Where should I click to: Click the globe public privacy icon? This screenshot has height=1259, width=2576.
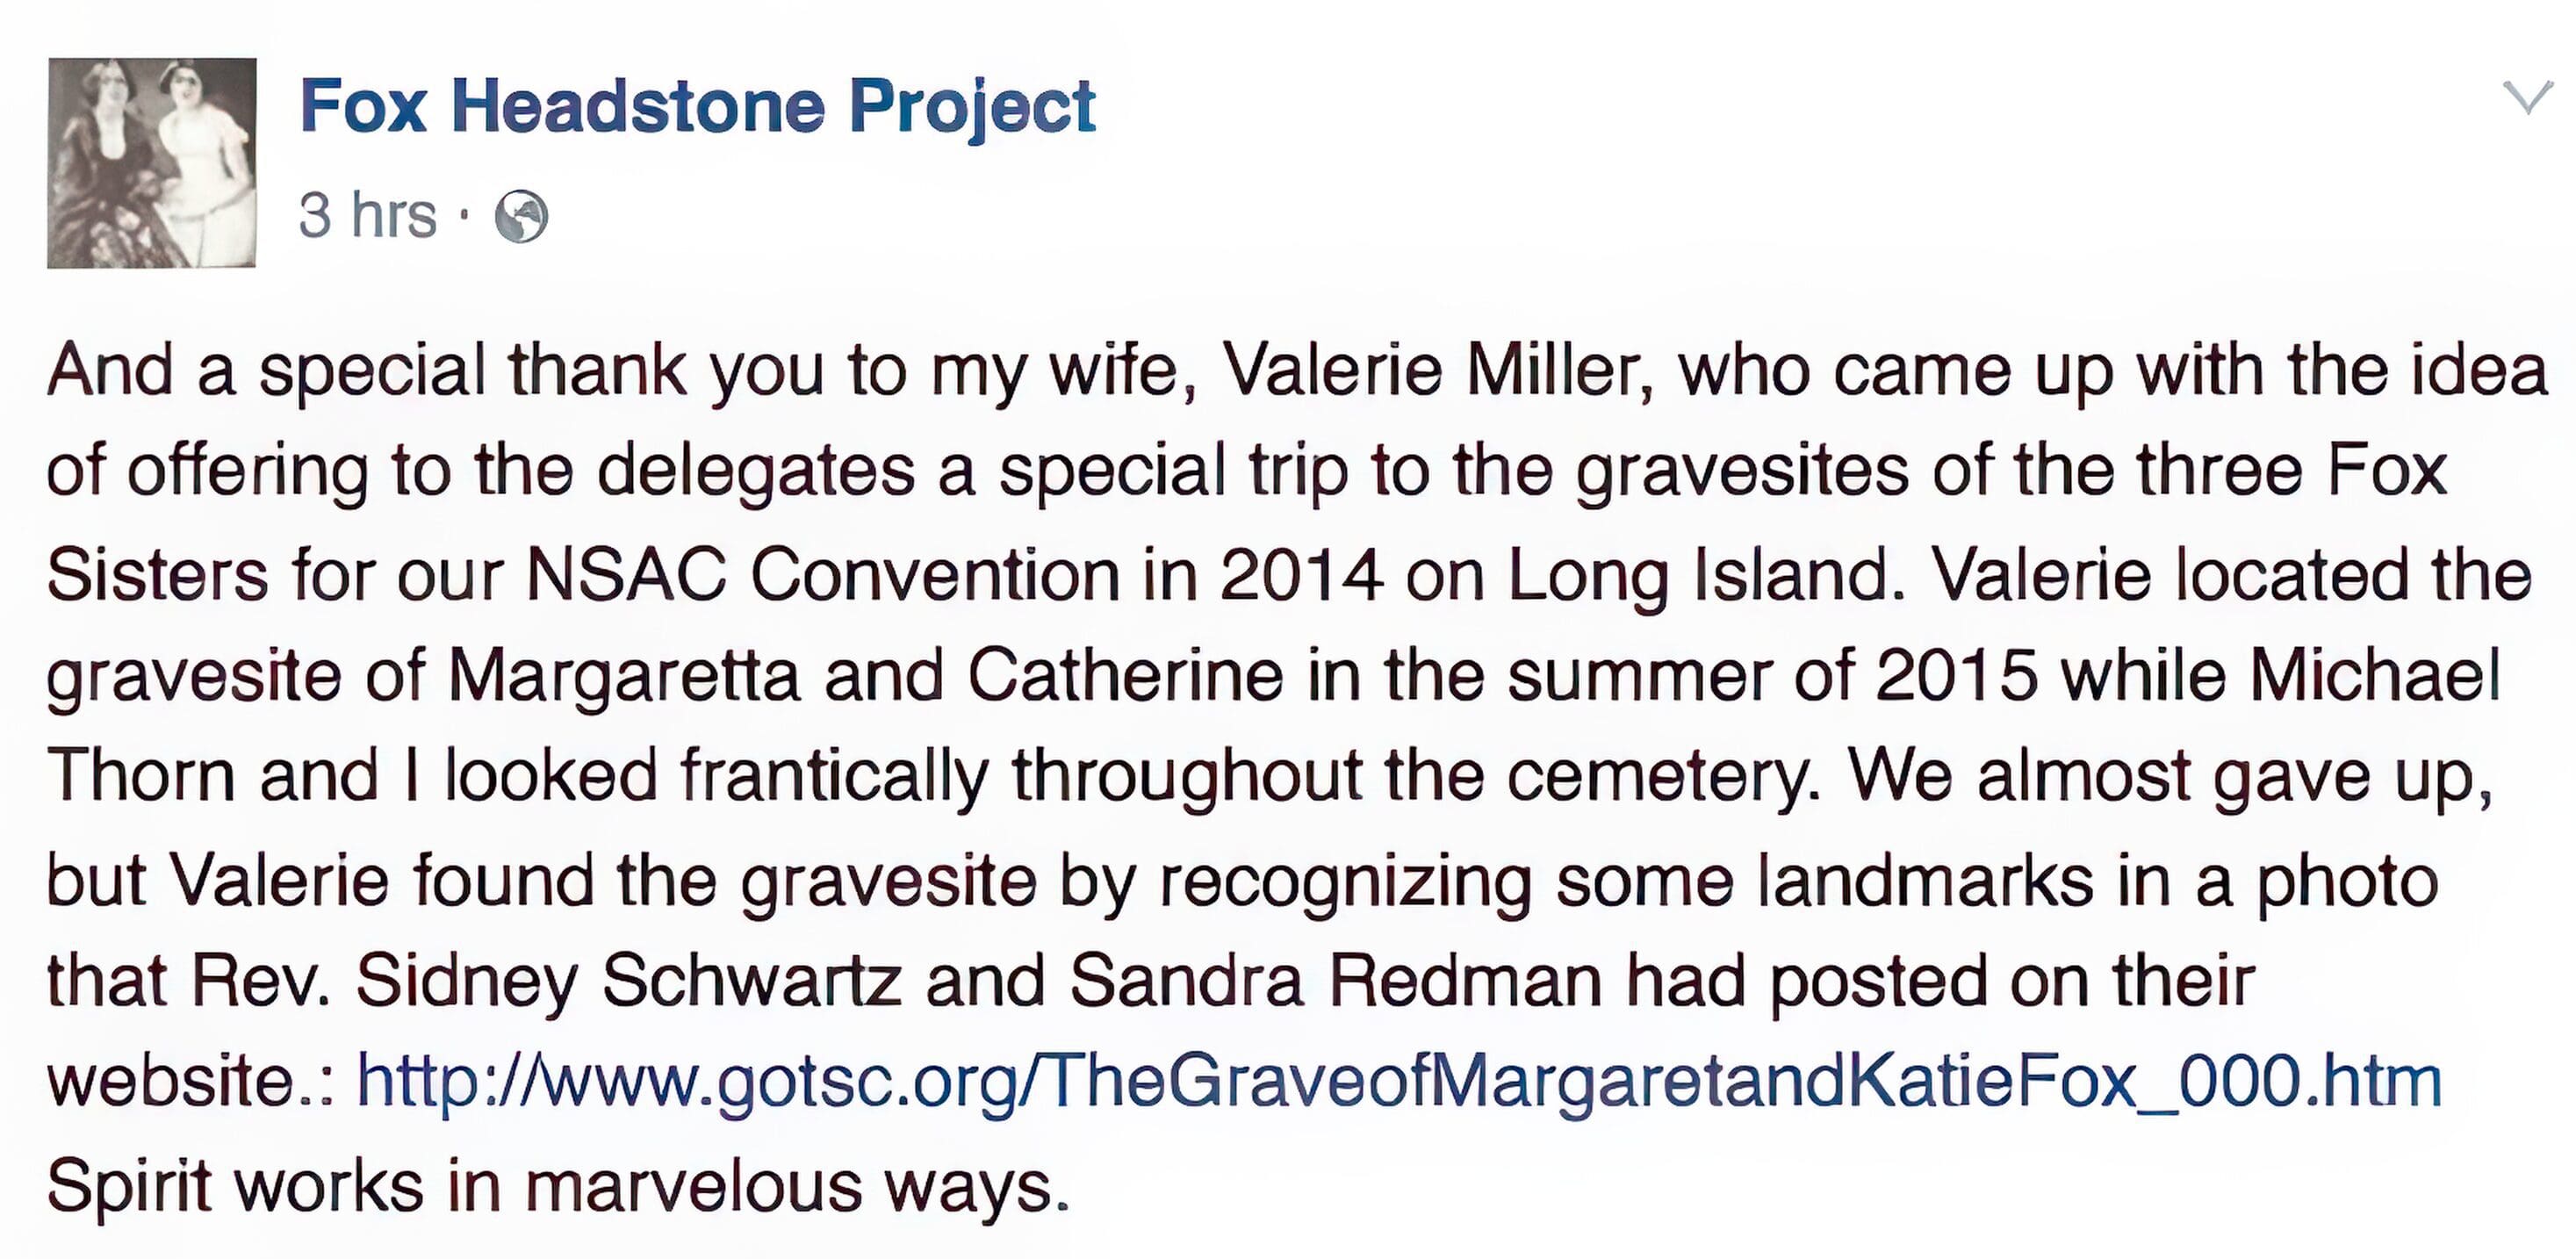click(522, 216)
